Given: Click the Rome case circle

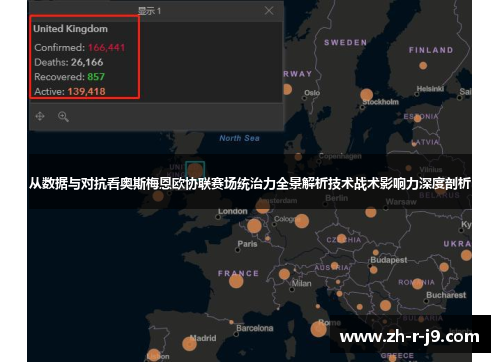Looking at the screenshot, I should [x=318, y=329].
